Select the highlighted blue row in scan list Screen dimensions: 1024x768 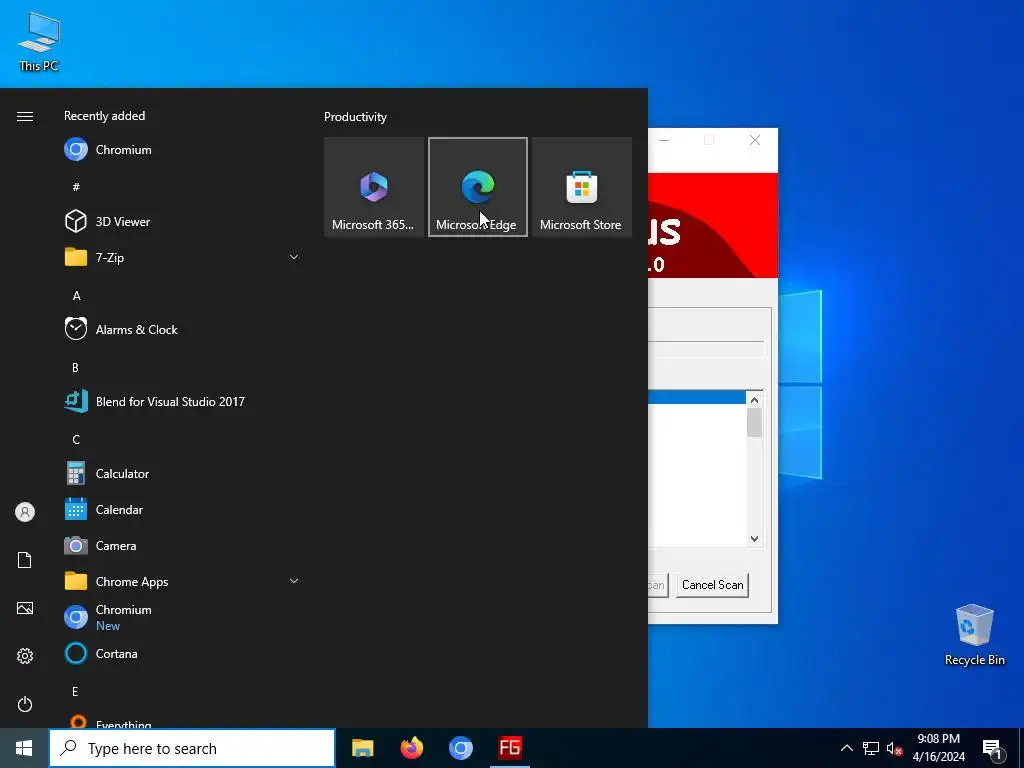(696, 398)
